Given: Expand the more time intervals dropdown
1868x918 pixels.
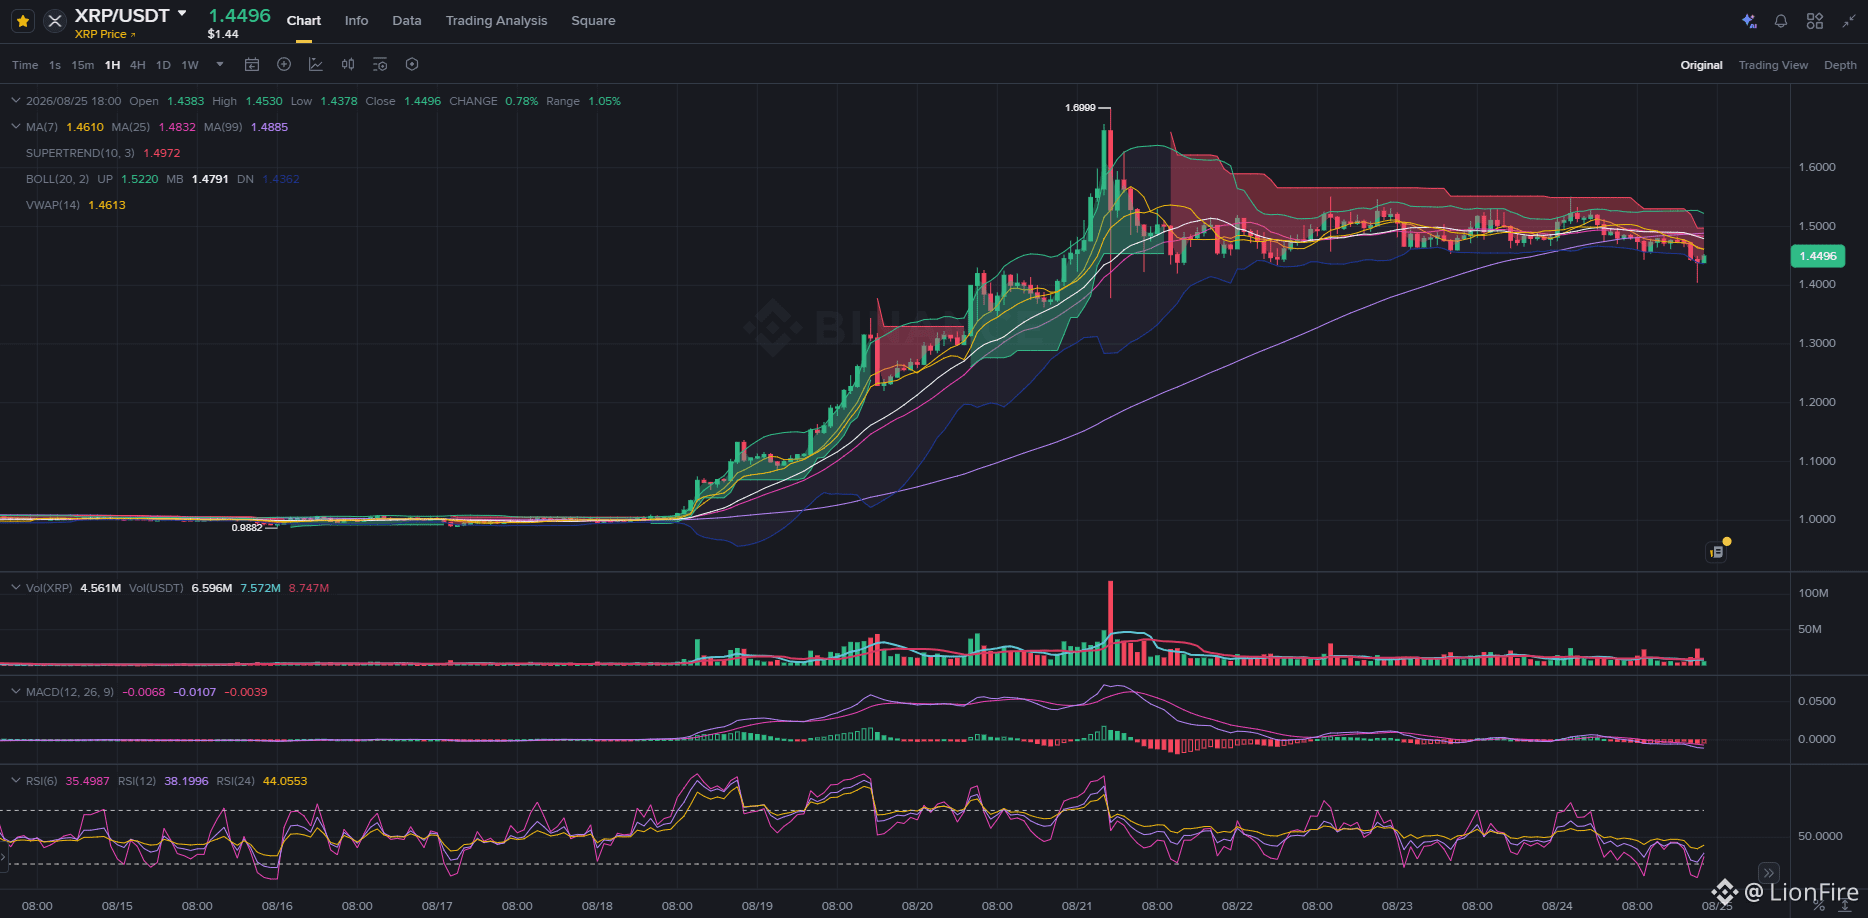Looking at the screenshot, I should (x=220, y=65).
